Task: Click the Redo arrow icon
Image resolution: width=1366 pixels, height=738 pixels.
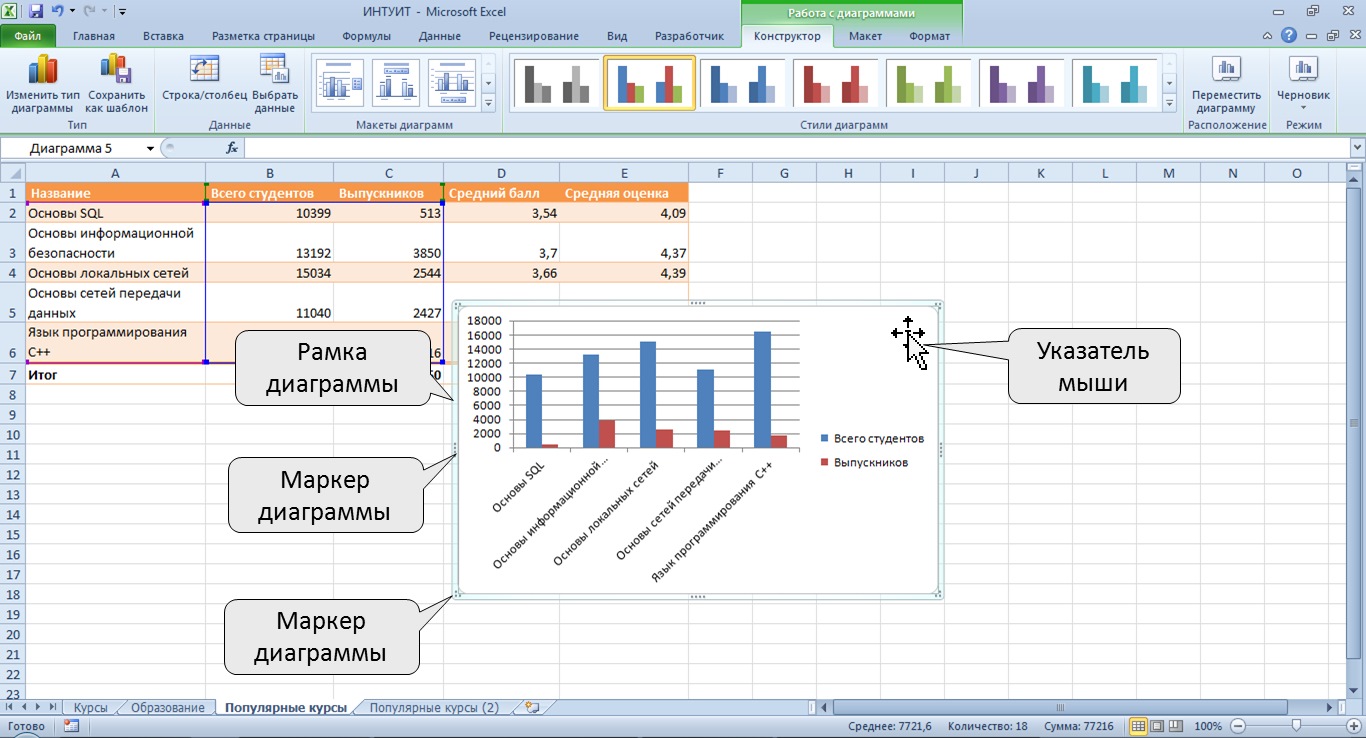Action: click(91, 12)
